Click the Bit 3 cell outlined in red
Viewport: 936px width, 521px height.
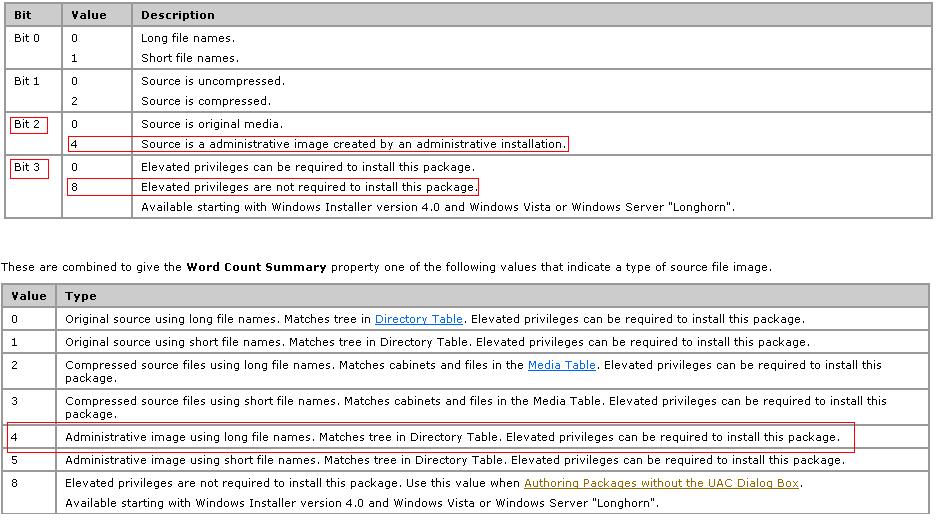pos(27,167)
